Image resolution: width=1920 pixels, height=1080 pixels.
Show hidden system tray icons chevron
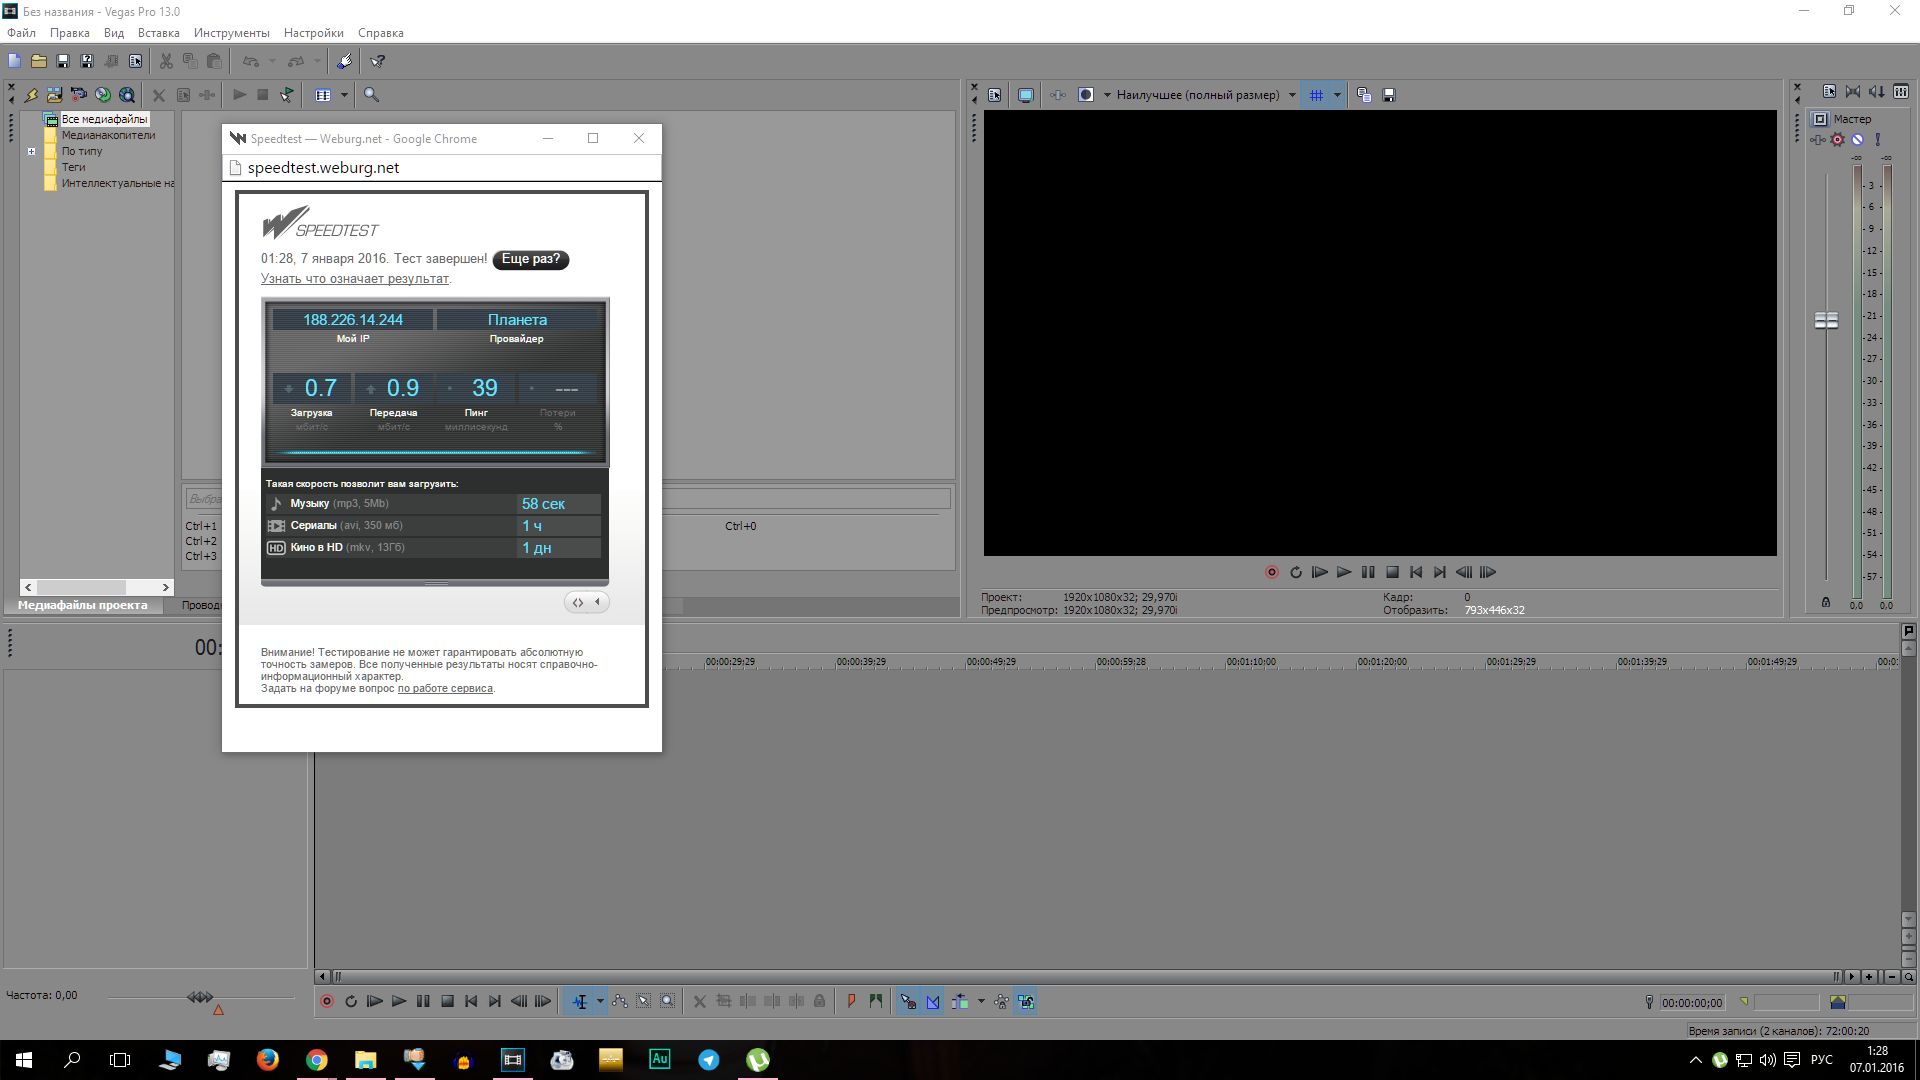(1695, 1060)
